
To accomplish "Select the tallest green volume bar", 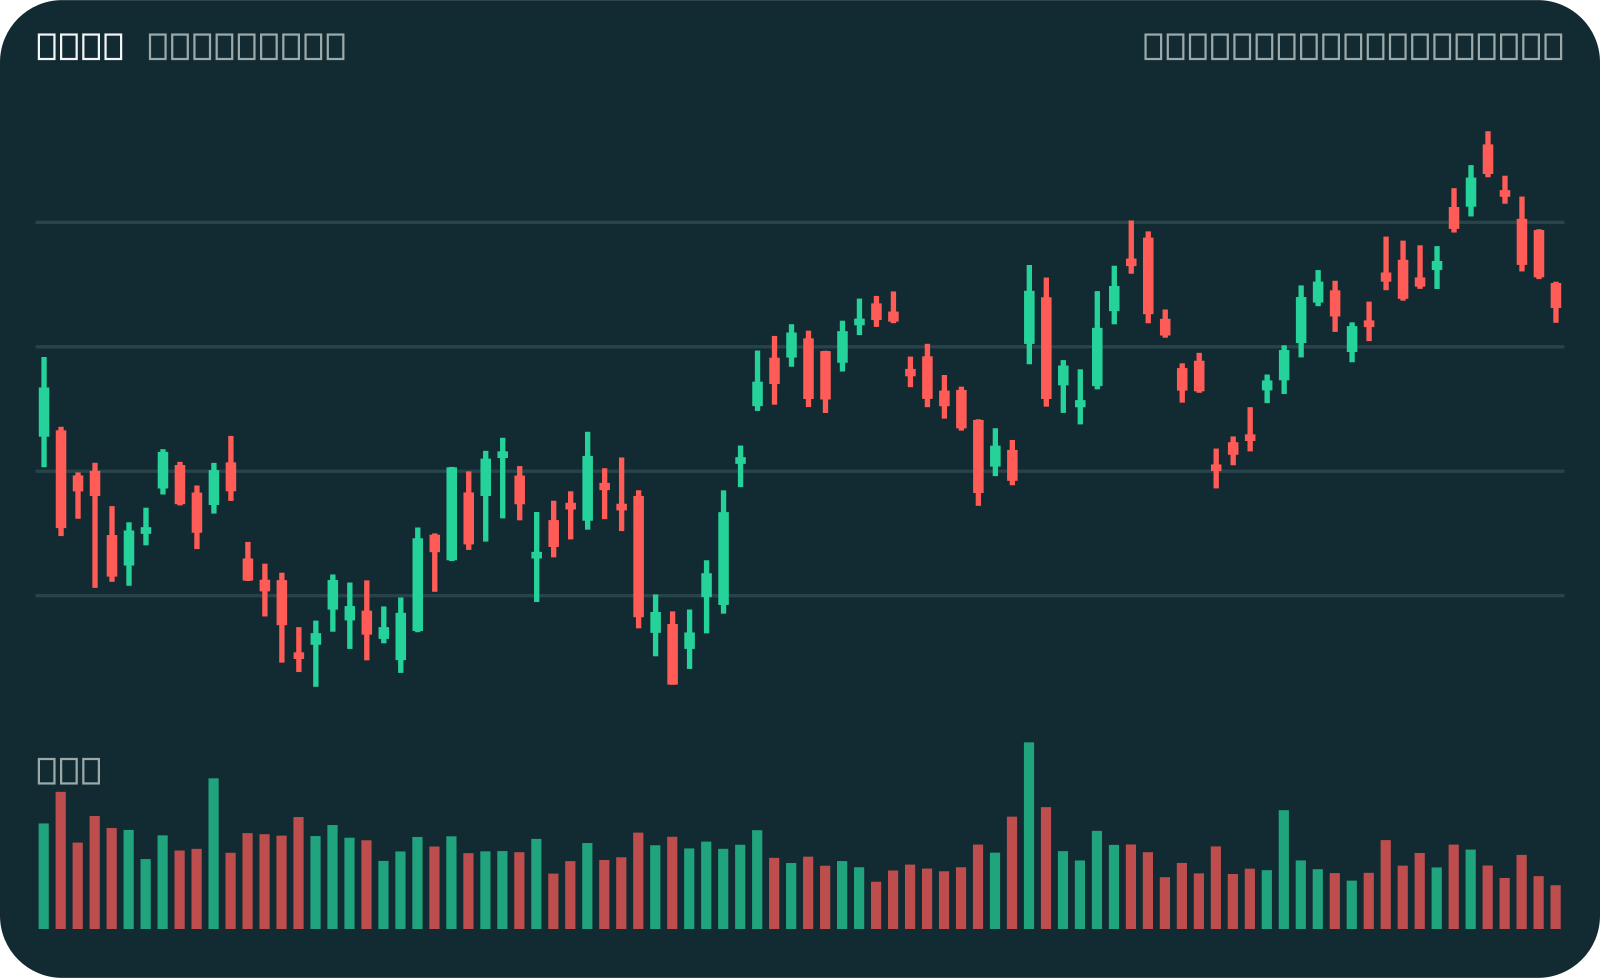I will (1029, 836).
